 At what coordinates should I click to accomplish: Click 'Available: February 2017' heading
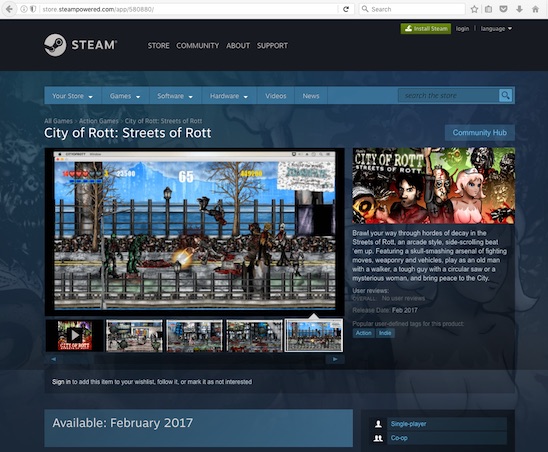(122, 423)
